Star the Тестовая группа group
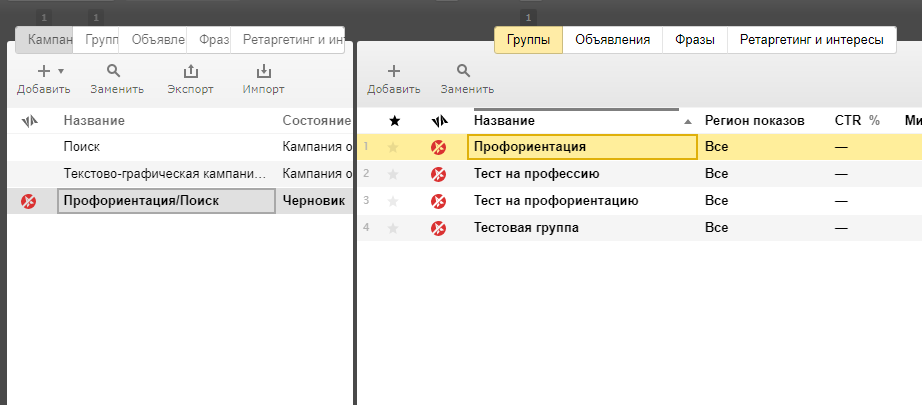Screen dimensions: 922x405 393,228
